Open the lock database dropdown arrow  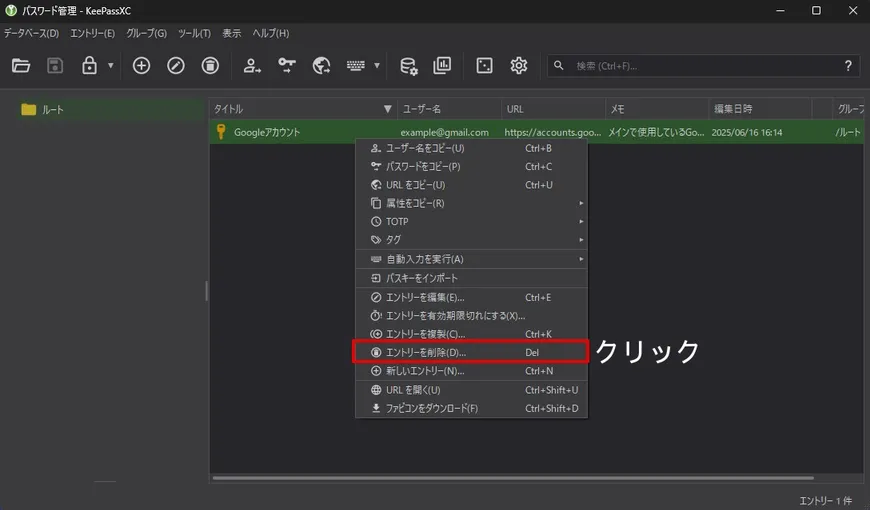110,65
